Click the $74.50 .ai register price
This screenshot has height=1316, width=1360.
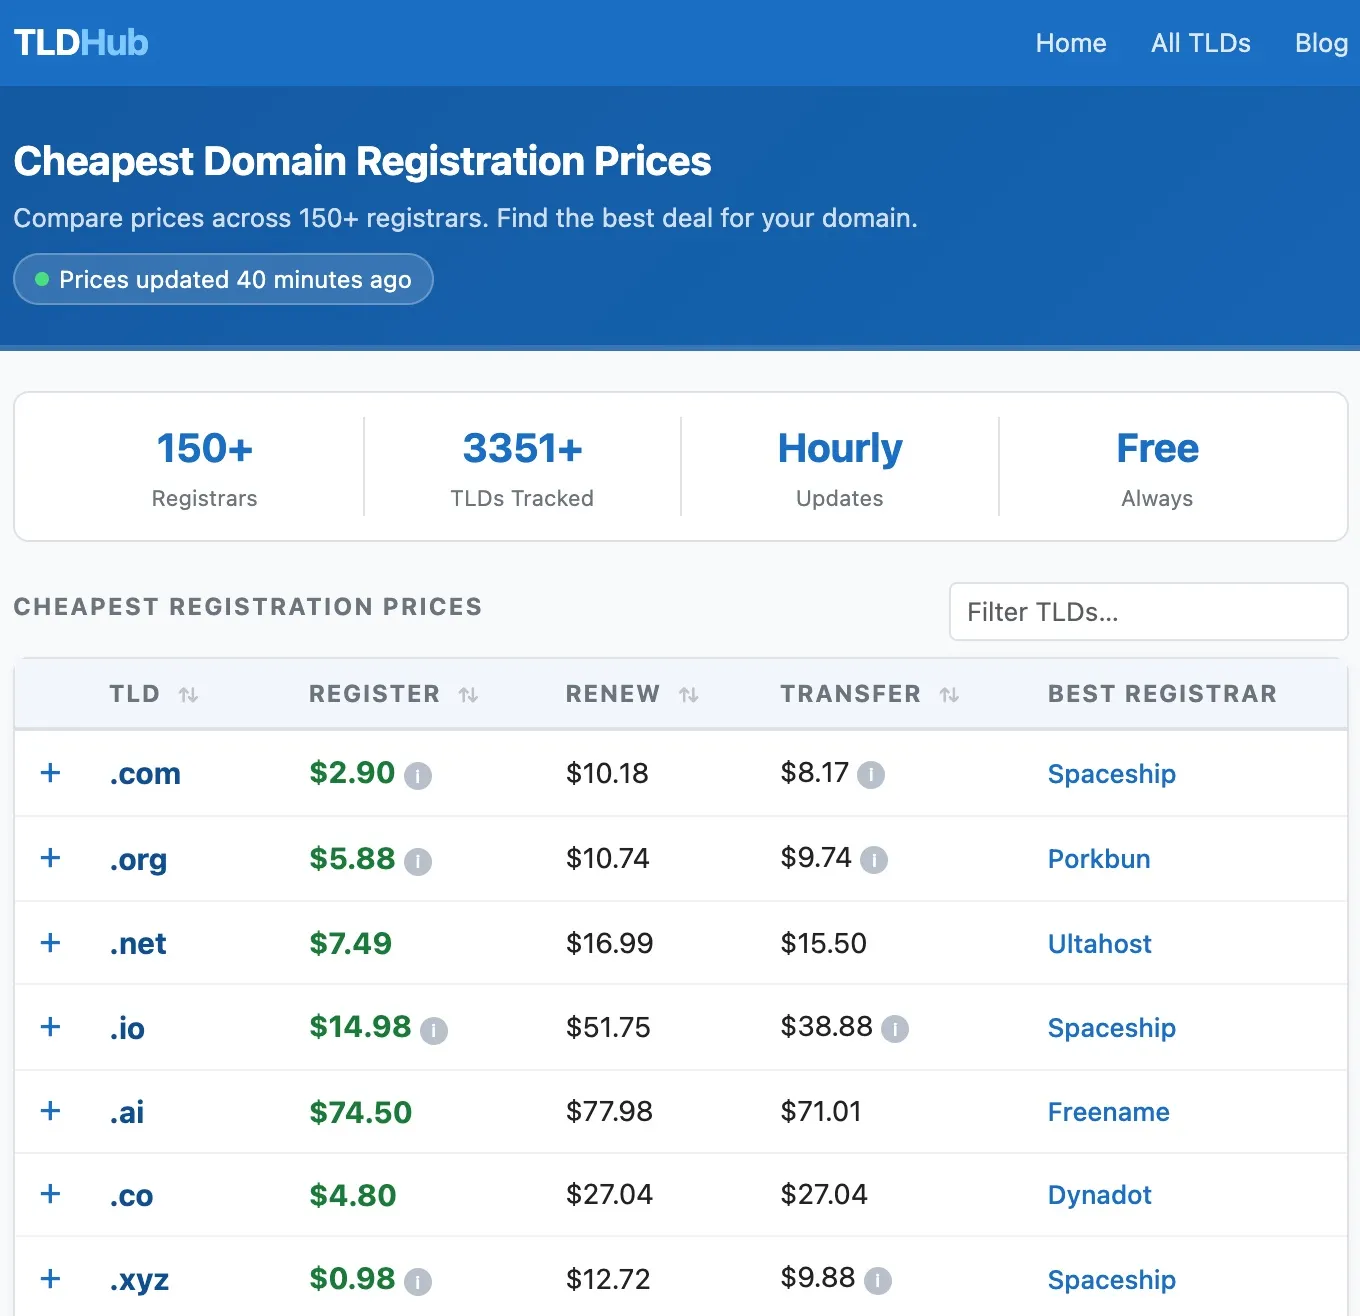[361, 1112]
